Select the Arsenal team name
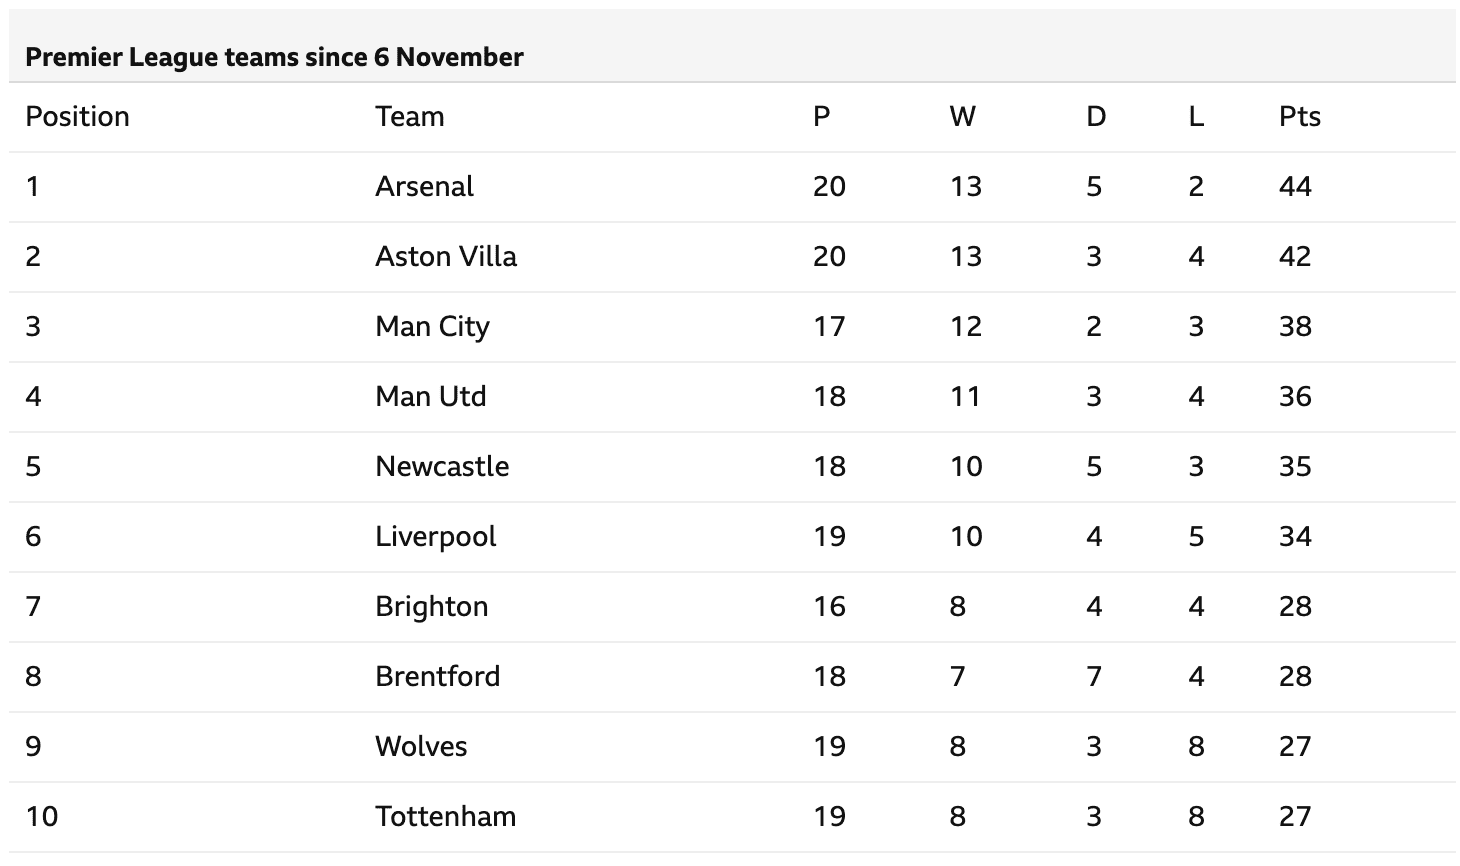Image resolution: width=1460 pixels, height=866 pixels. [x=424, y=187]
